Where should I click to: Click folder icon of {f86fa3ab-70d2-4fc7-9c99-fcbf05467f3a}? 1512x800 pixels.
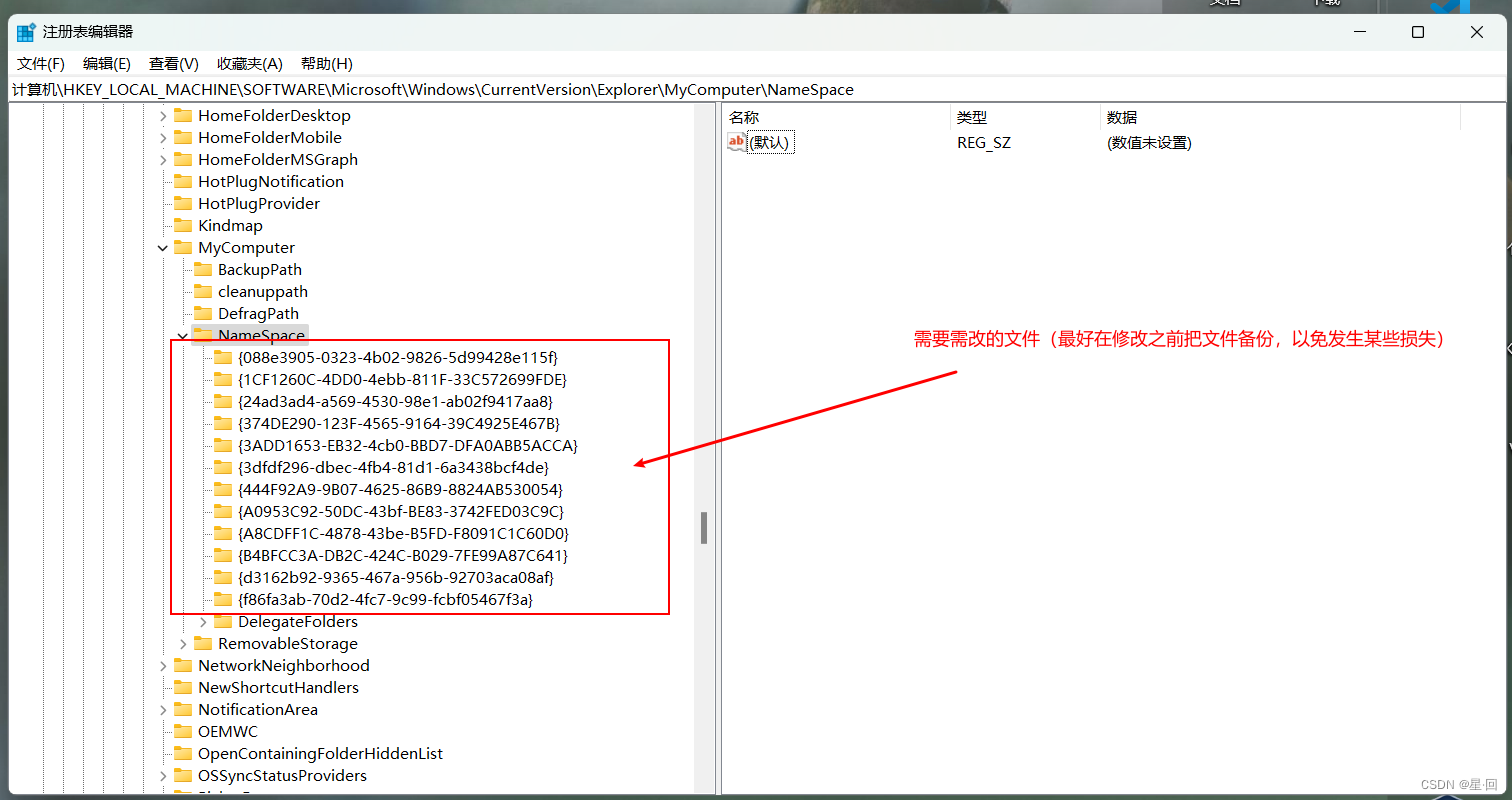[223, 599]
